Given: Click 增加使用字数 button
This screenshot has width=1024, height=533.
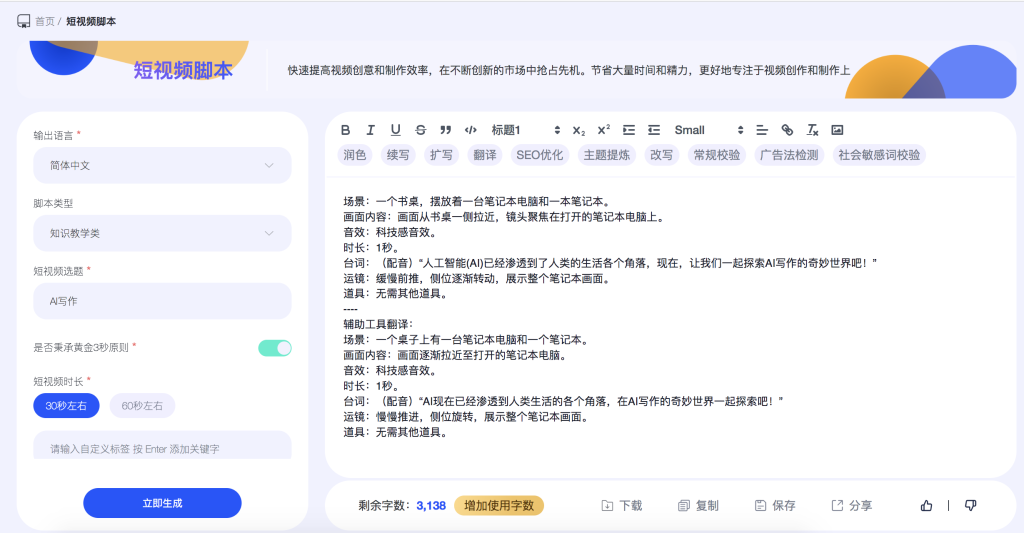Looking at the screenshot, I should click(499, 506).
